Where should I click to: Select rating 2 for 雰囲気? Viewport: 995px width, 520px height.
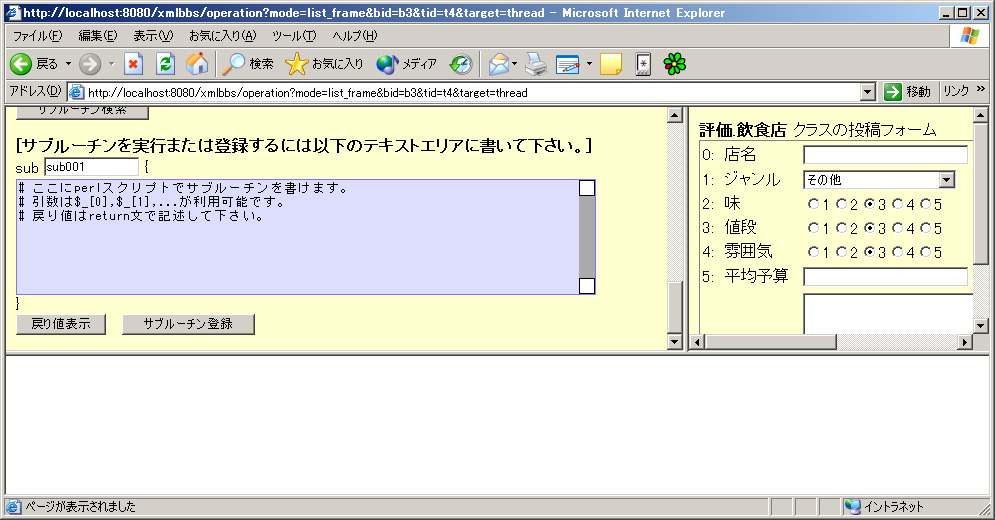(841, 251)
